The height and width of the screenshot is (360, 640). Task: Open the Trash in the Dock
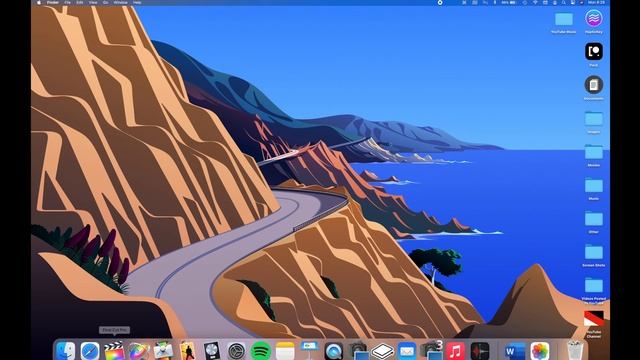point(576,351)
